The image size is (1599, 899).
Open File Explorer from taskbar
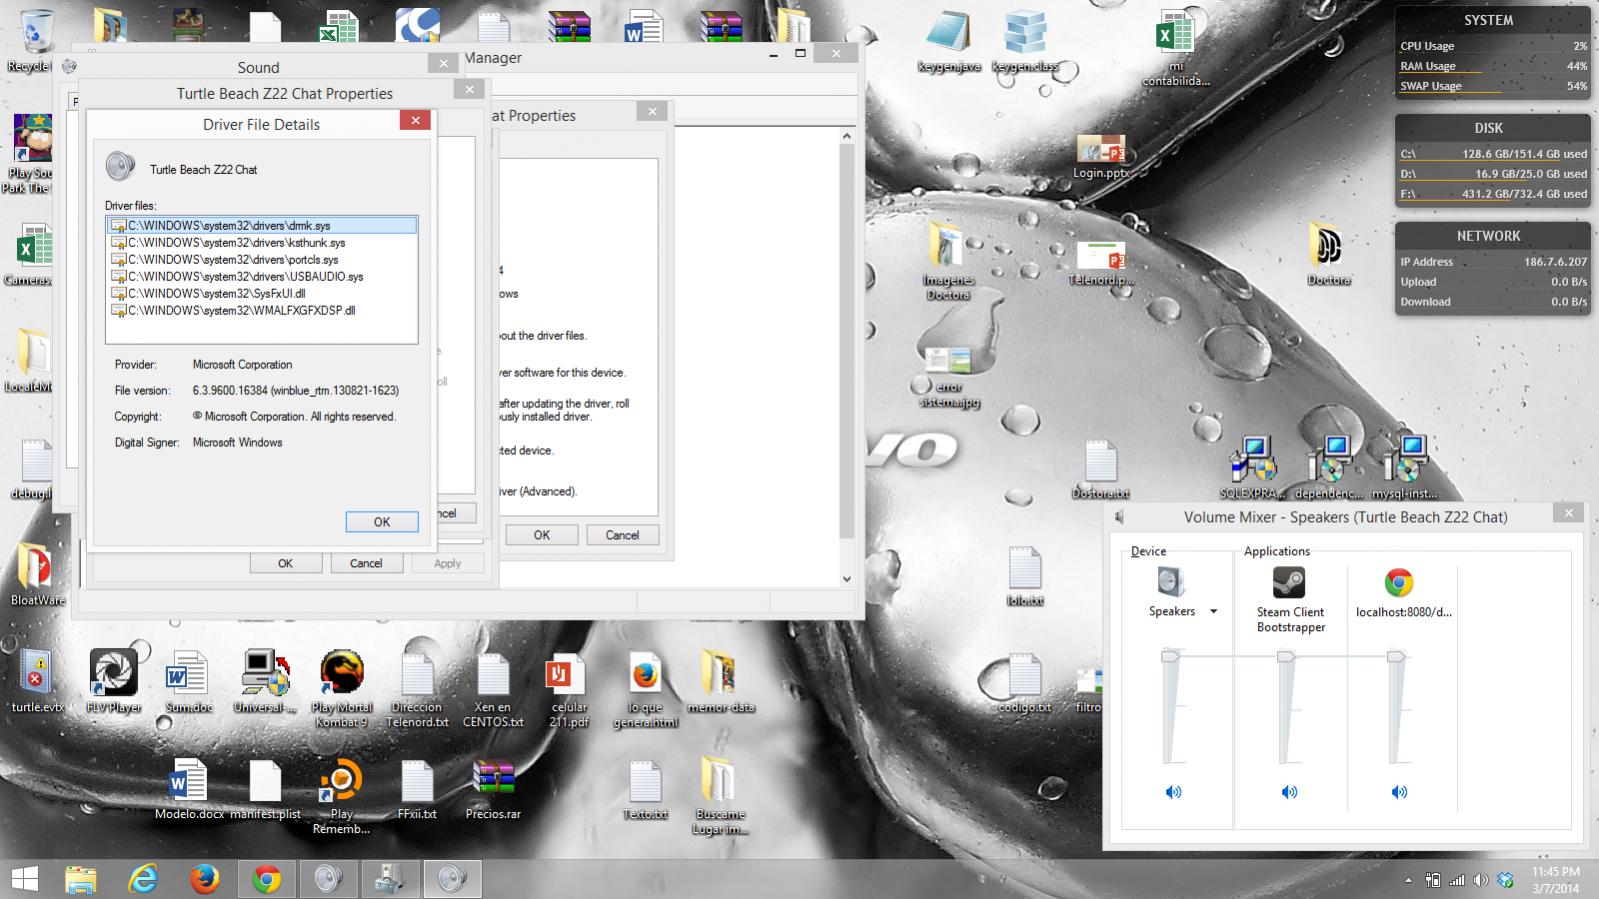point(81,879)
